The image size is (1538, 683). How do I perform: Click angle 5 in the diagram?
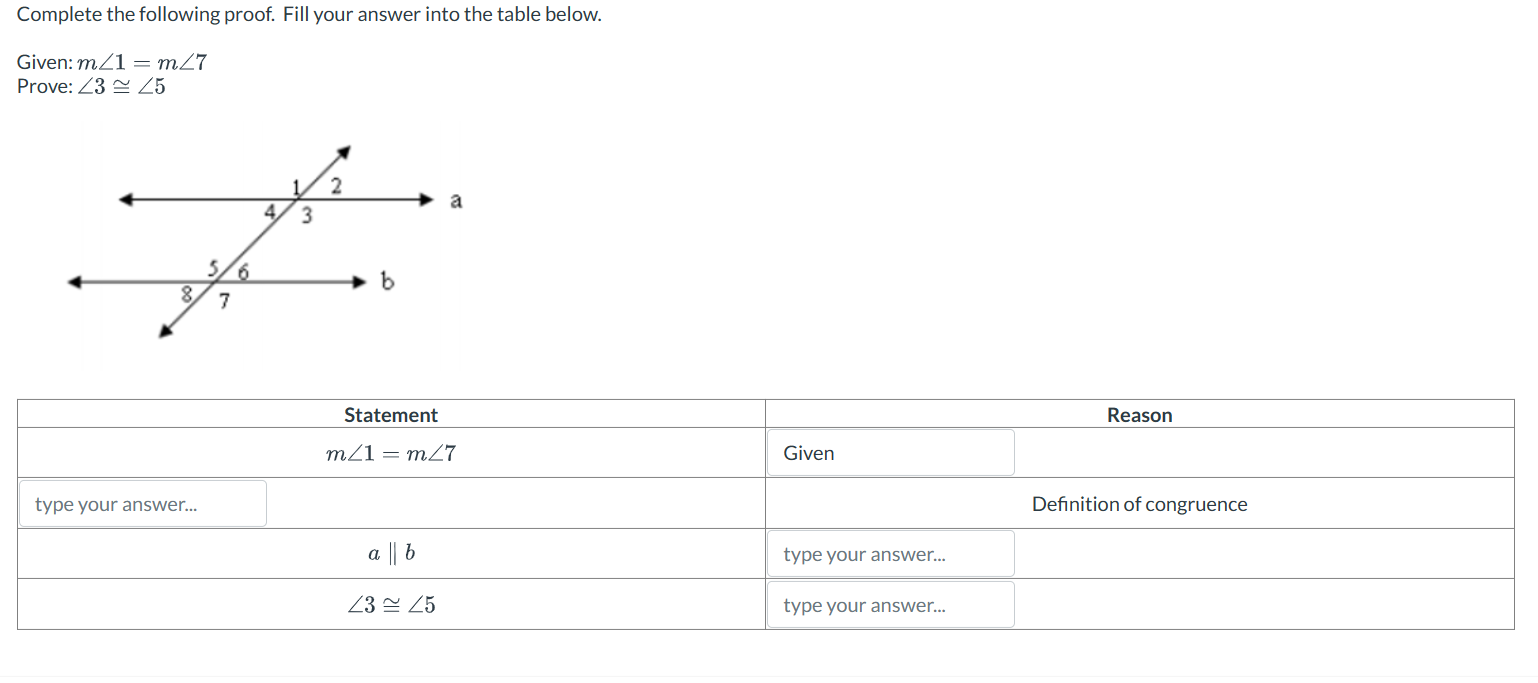[x=213, y=267]
